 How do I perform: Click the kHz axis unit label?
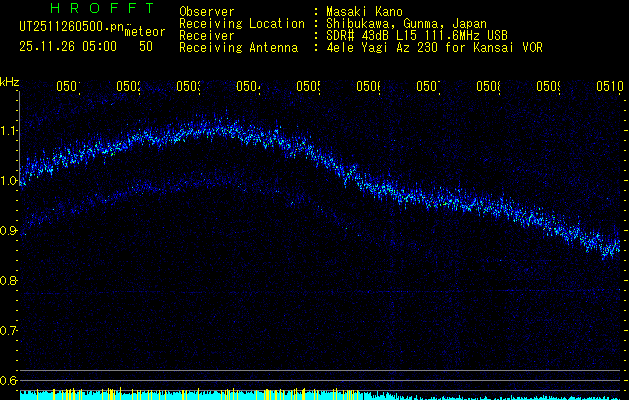click(10, 81)
